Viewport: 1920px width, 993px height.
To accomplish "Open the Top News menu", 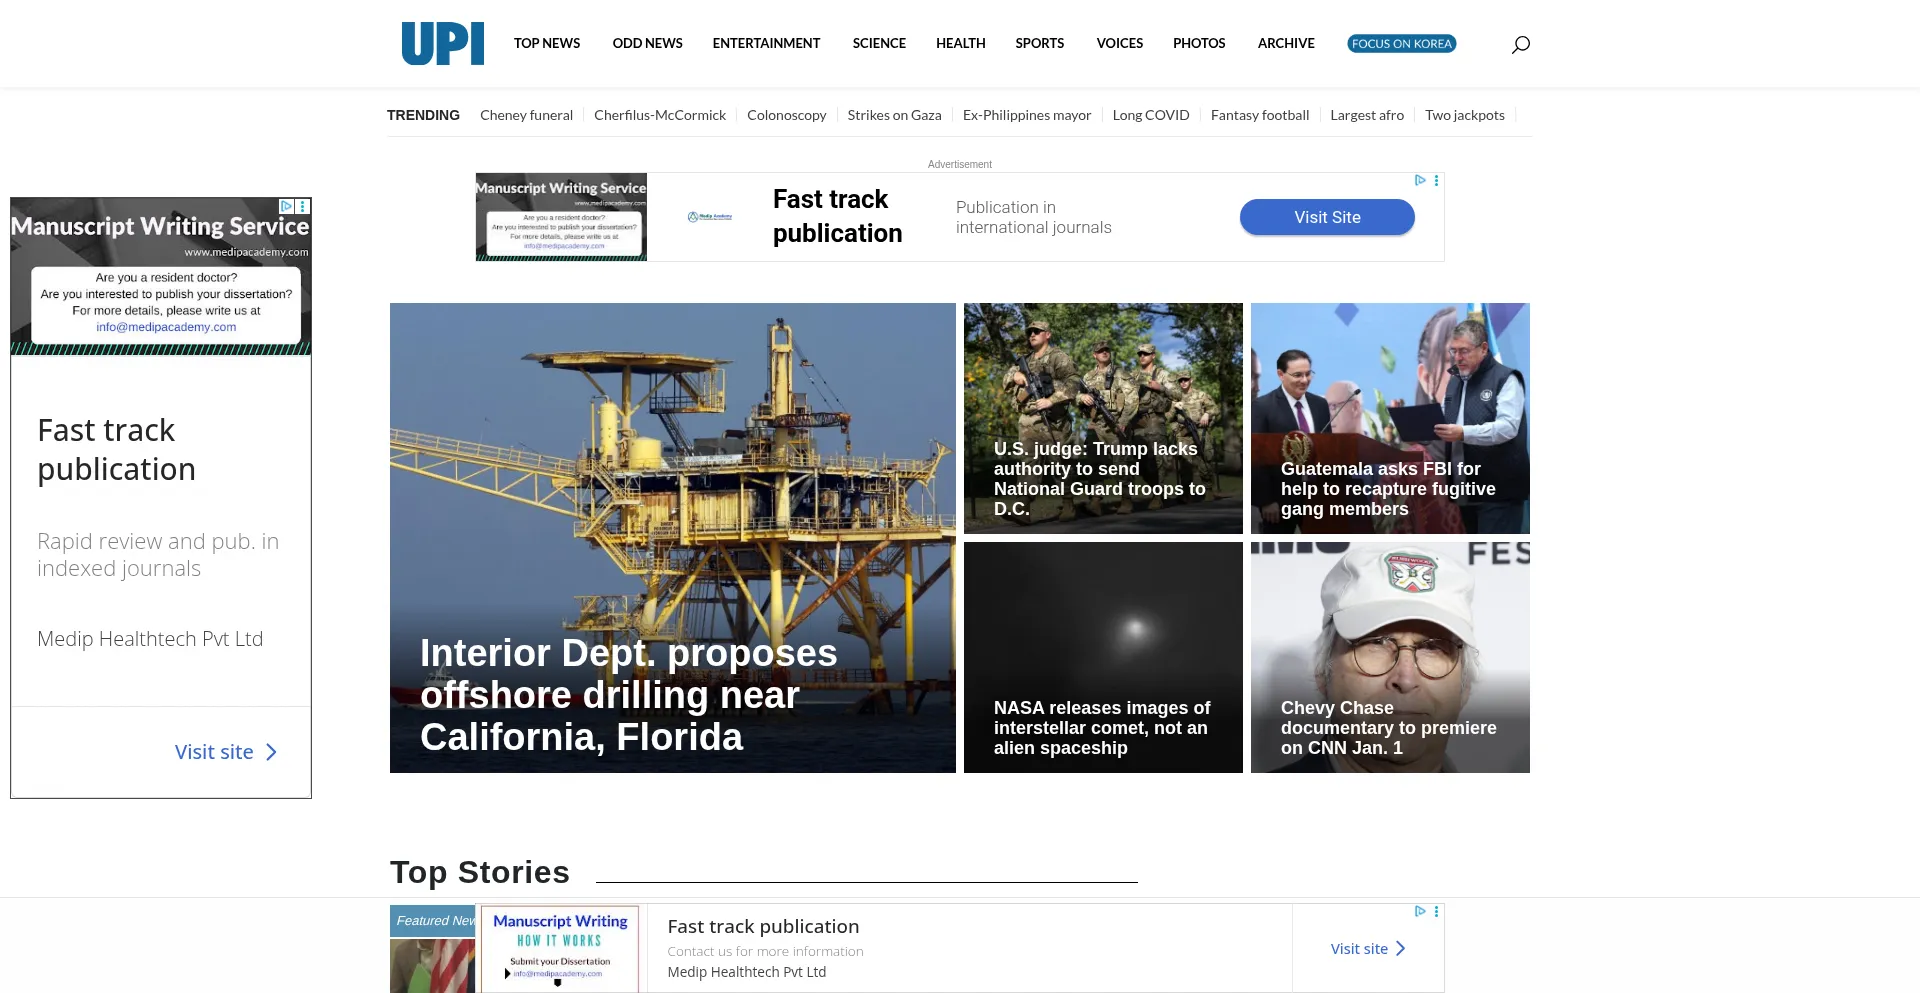I will (x=546, y=44).
